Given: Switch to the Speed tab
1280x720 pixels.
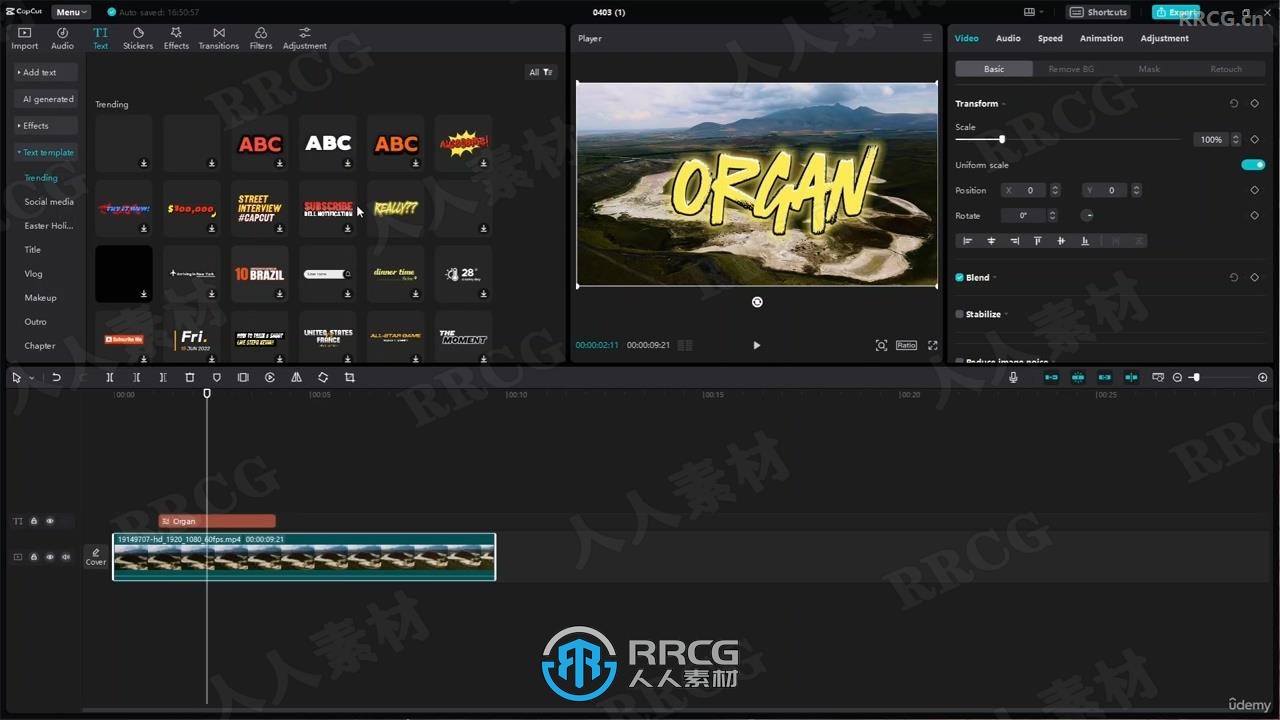Looking at the screenshot, I should [x=1050, y=38].
